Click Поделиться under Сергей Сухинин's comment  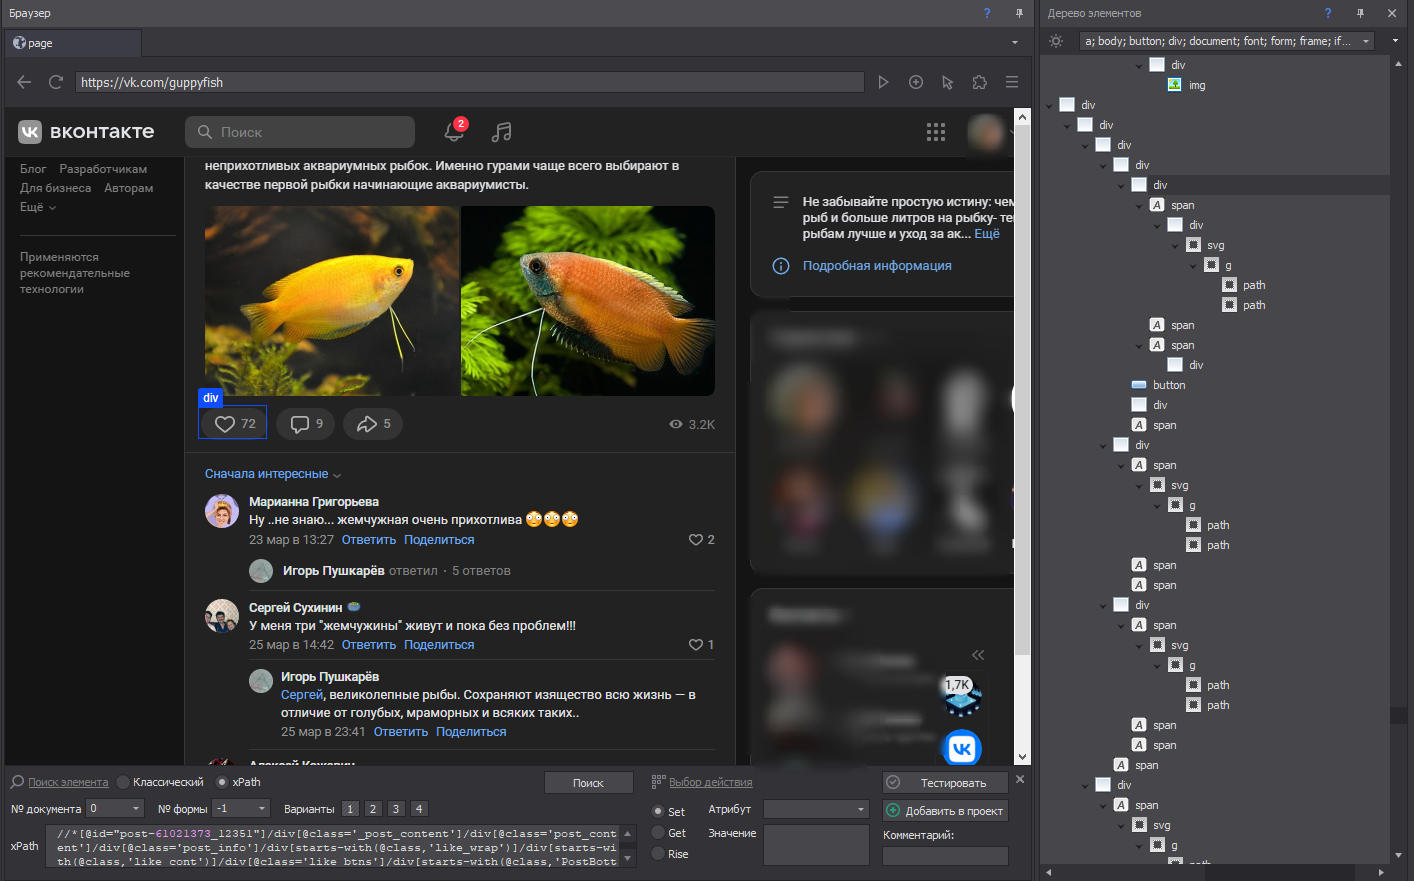[439, 645]
